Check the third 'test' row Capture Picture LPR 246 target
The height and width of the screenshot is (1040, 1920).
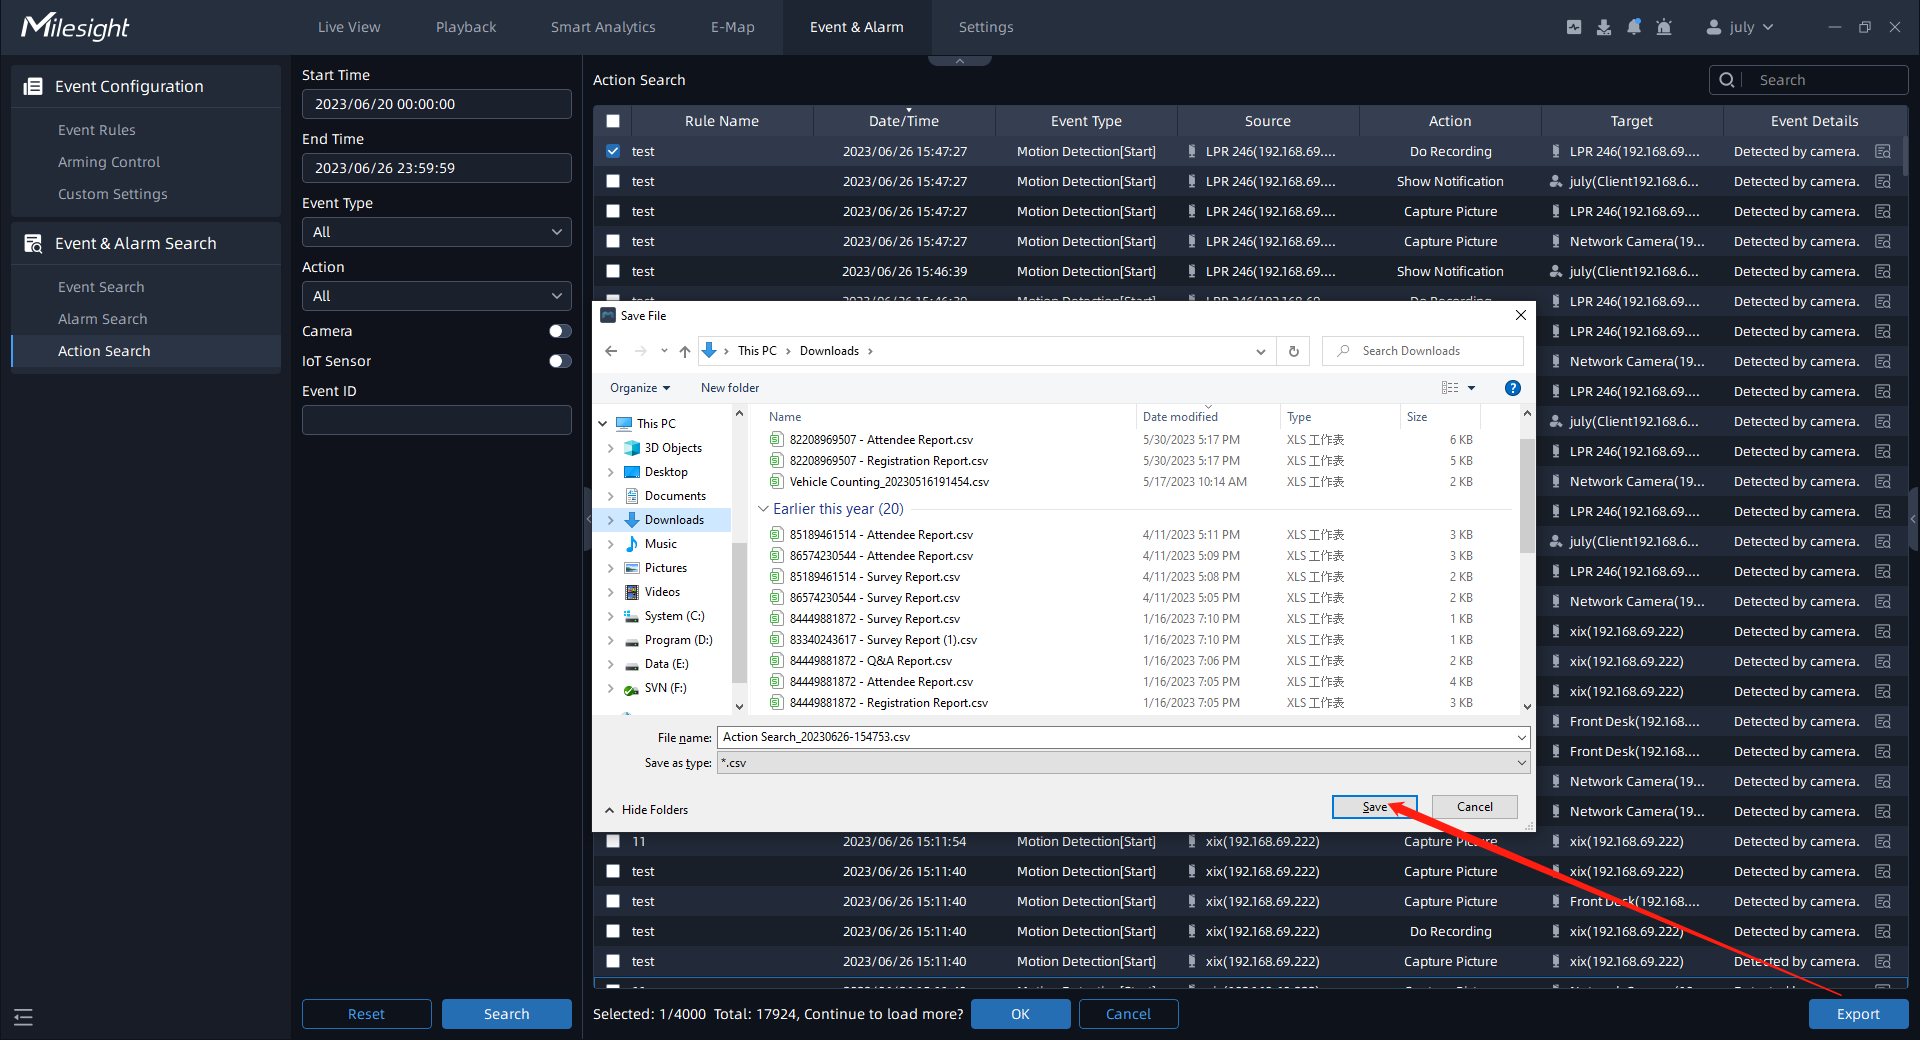(x=613, y=211)
